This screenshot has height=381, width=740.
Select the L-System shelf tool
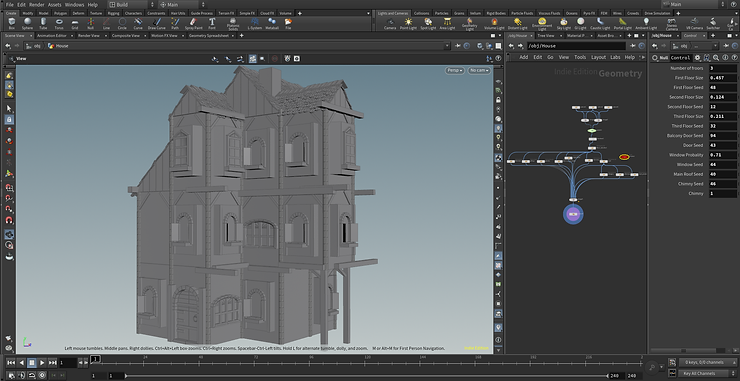pos(255,24)
